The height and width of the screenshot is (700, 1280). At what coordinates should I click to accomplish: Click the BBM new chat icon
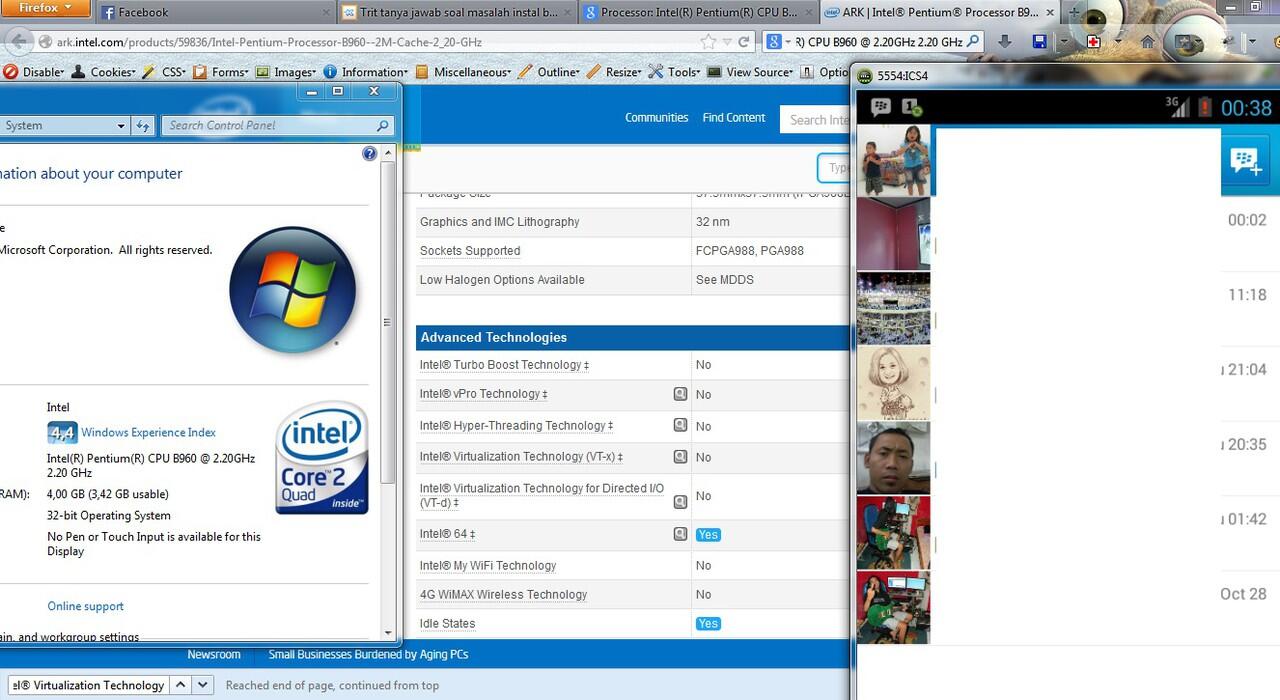(1245, 160)
